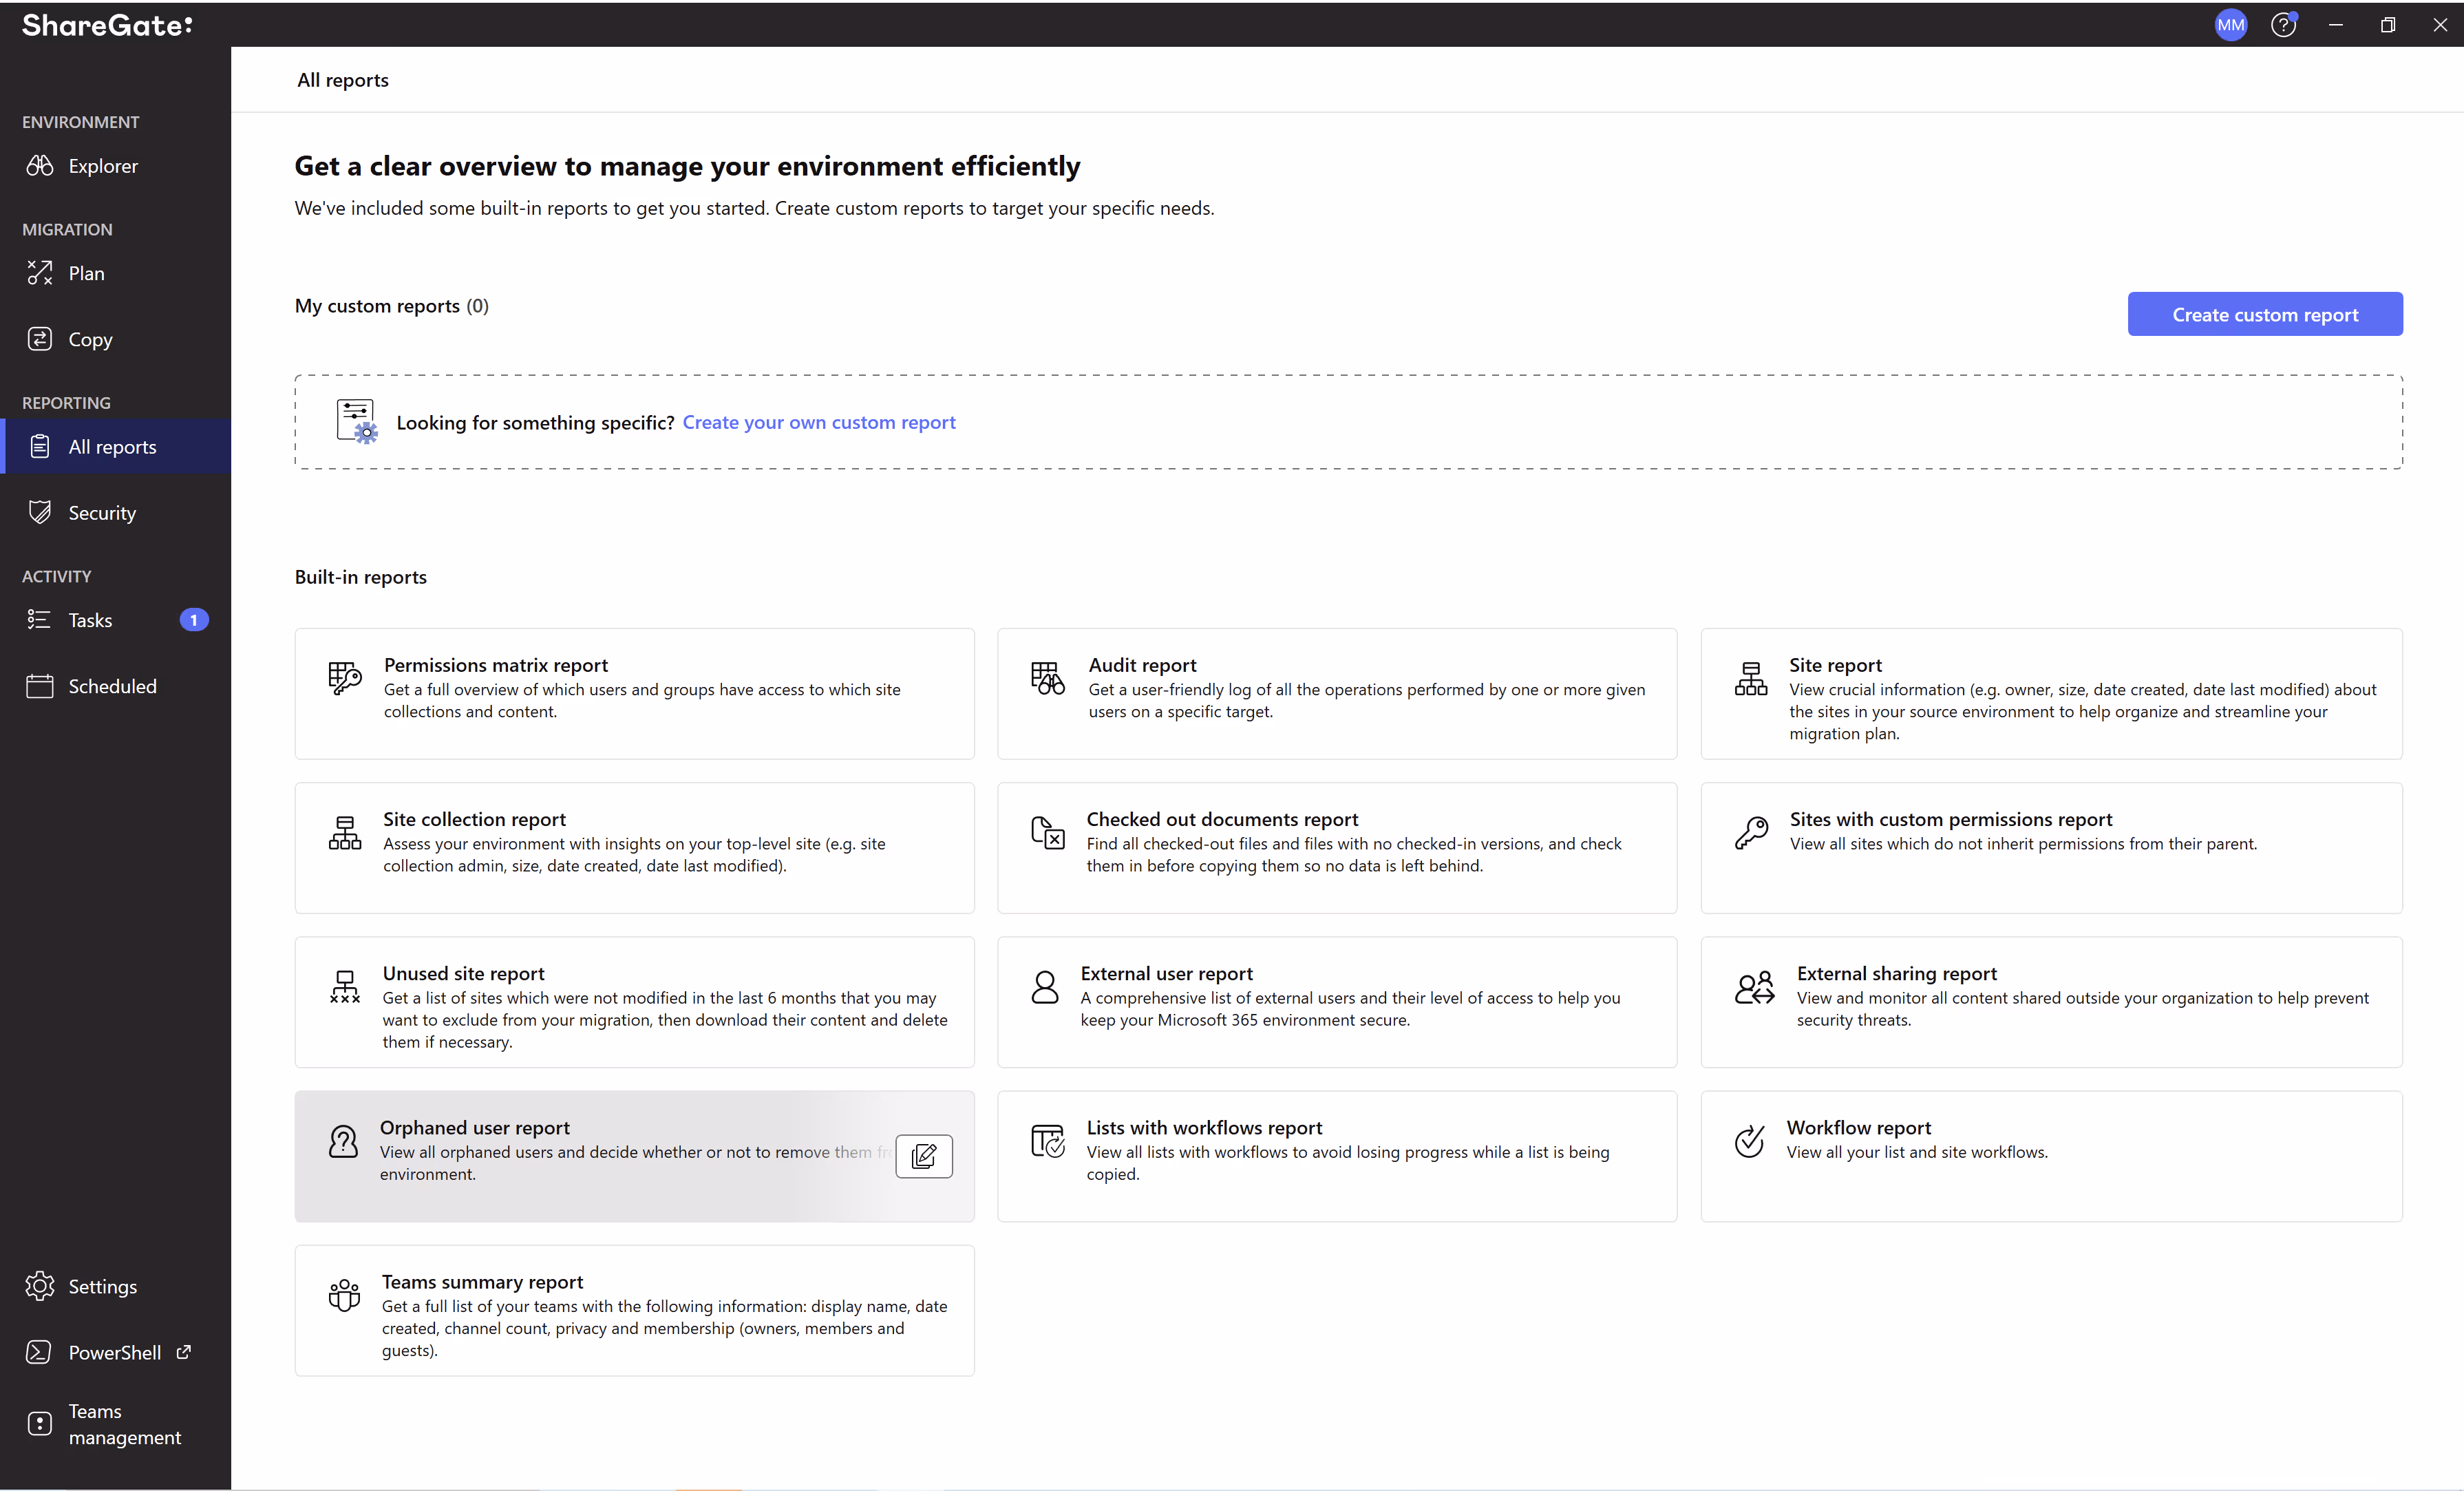Go to the Security section

(x=101, y=513)
